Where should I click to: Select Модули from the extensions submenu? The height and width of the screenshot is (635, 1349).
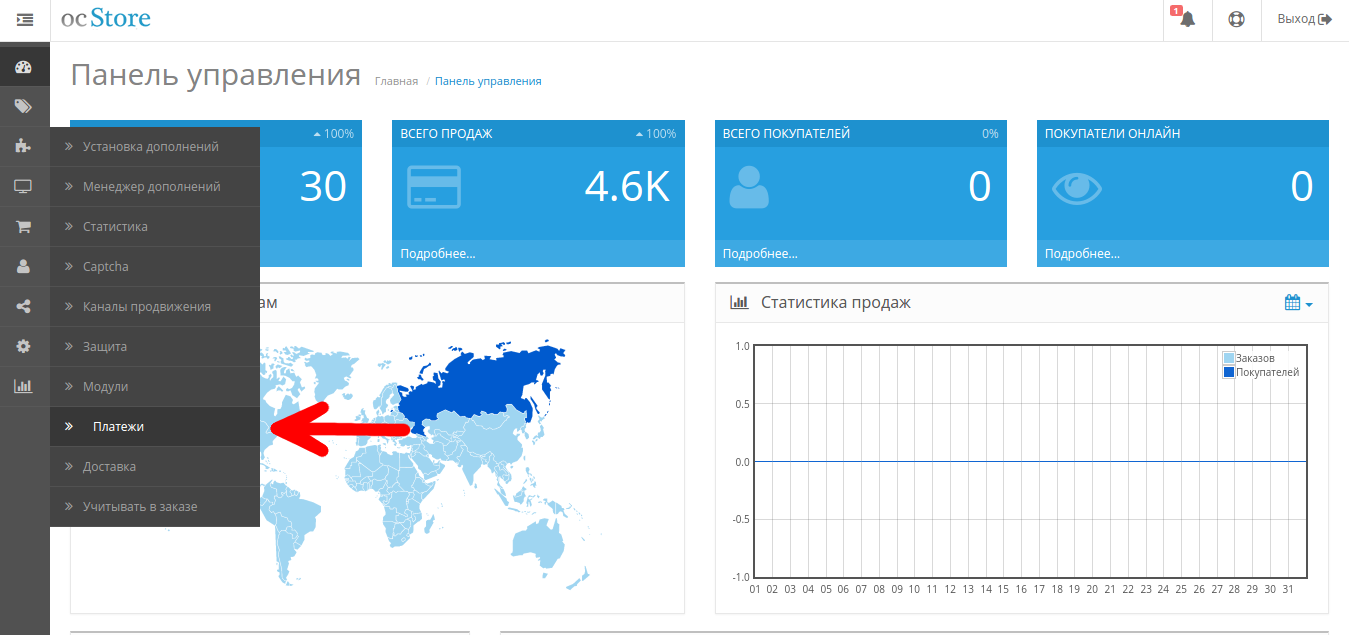click(105, 387)
